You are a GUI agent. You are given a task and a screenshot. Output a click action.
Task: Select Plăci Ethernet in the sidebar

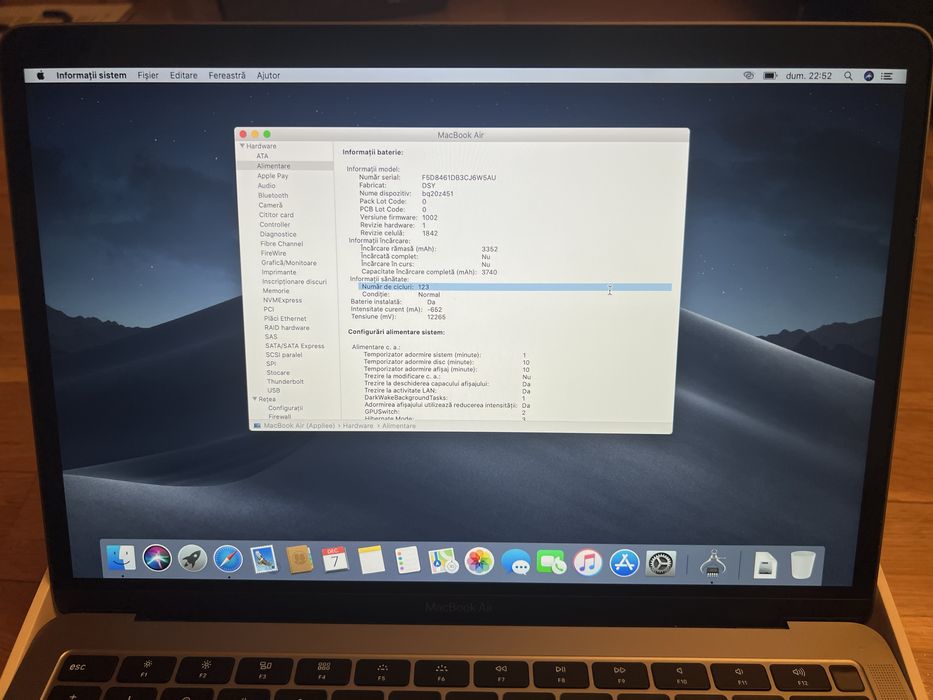pyautogui.click(x=285, y=318)
